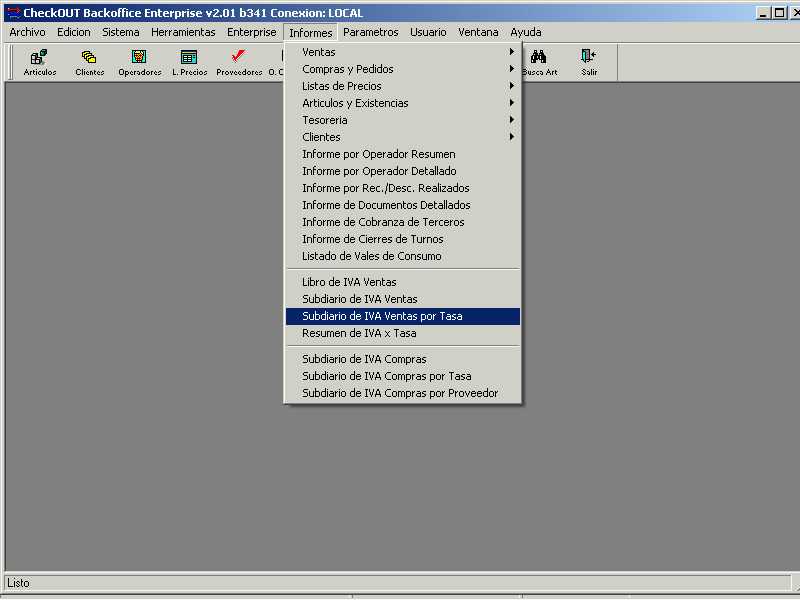Expand the Articulos y Existencias submenu
The image size is (800, 600).
403,103
